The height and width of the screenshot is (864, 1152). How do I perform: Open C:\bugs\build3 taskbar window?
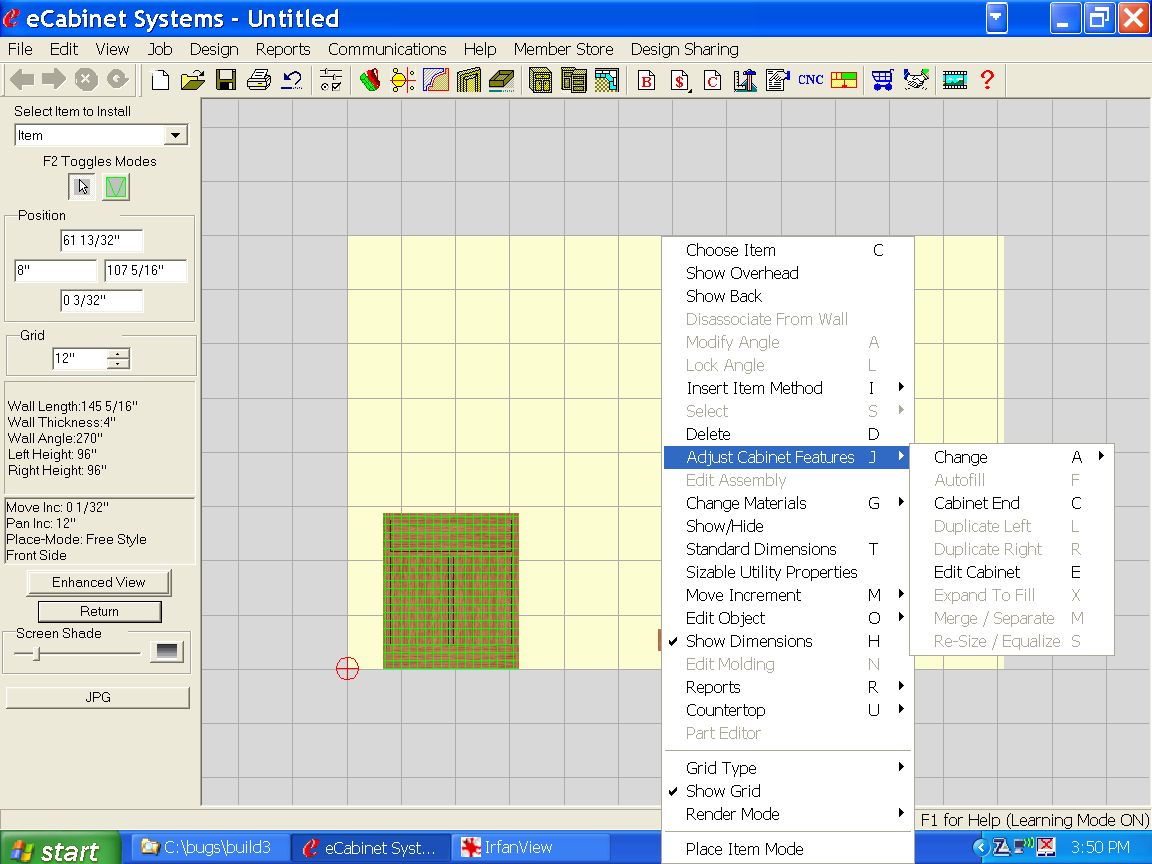point(209,848)
